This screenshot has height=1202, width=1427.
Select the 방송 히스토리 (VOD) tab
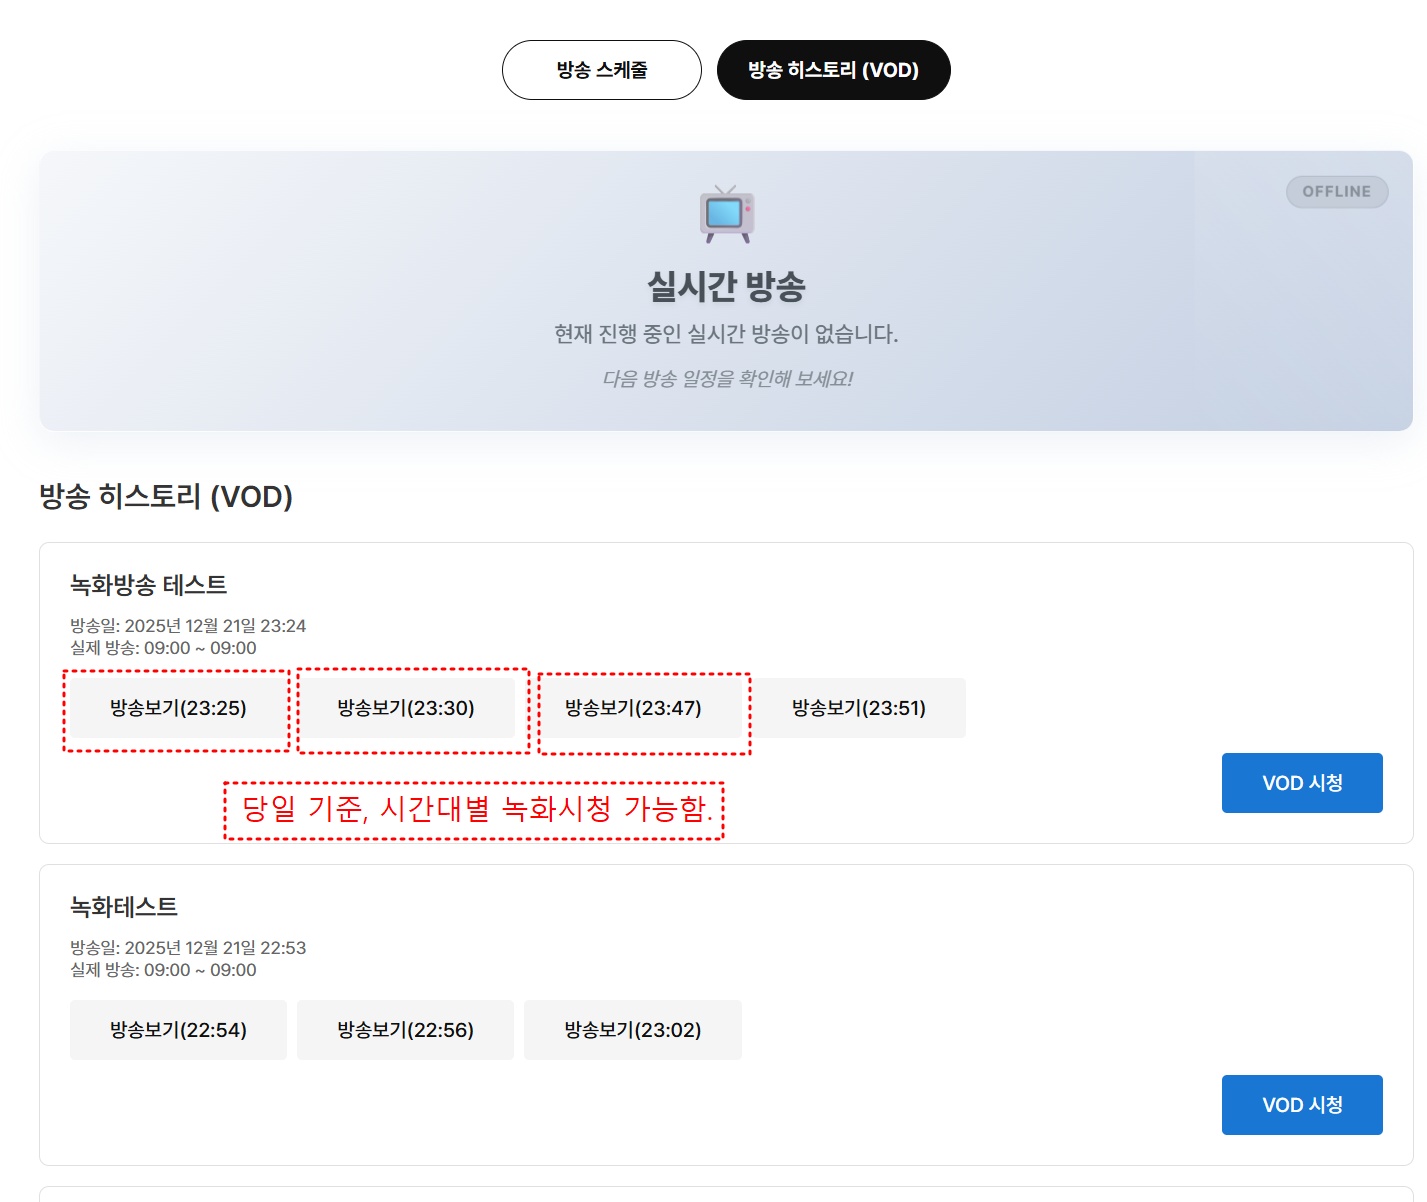[x=833, y=70]
